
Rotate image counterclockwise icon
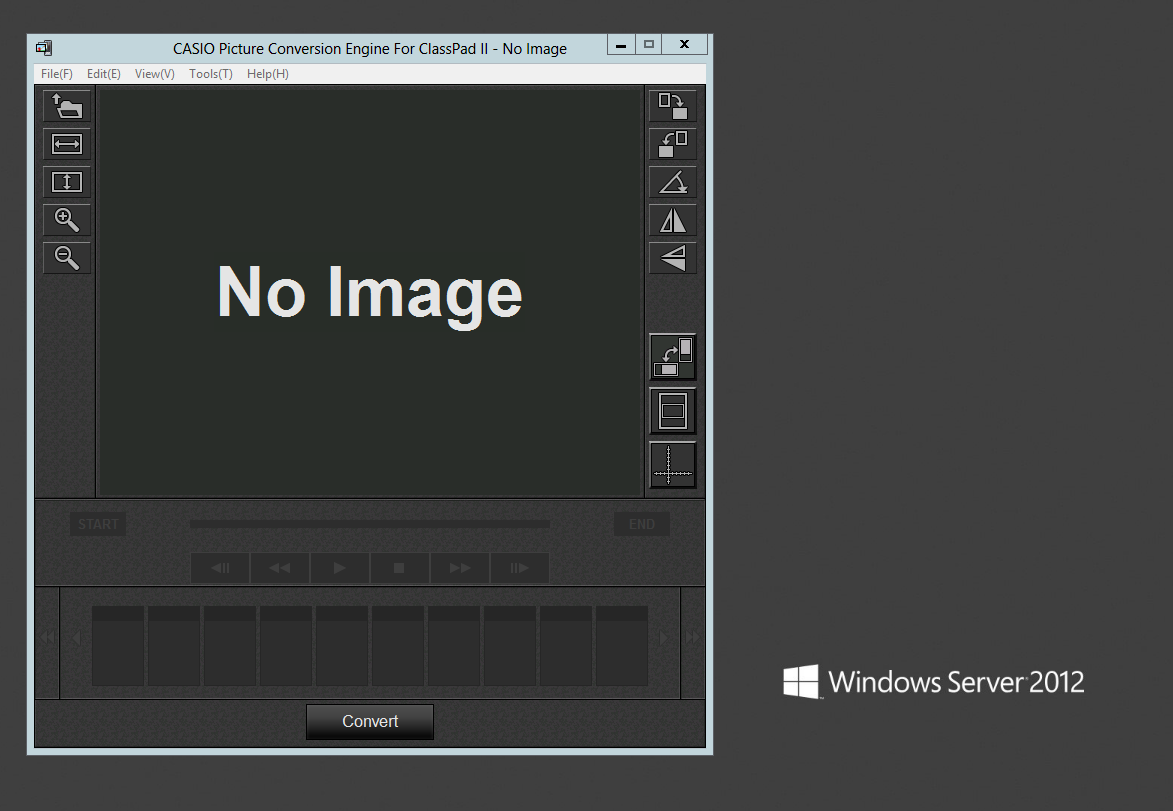[673, 144]
